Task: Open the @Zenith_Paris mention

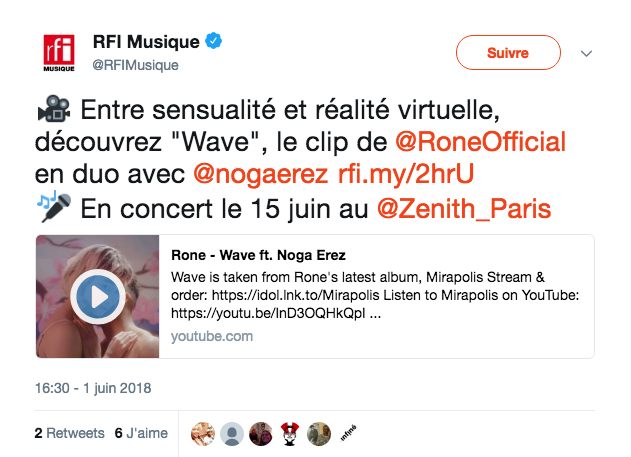Action: pyautogui.click(x=463, y=209)
